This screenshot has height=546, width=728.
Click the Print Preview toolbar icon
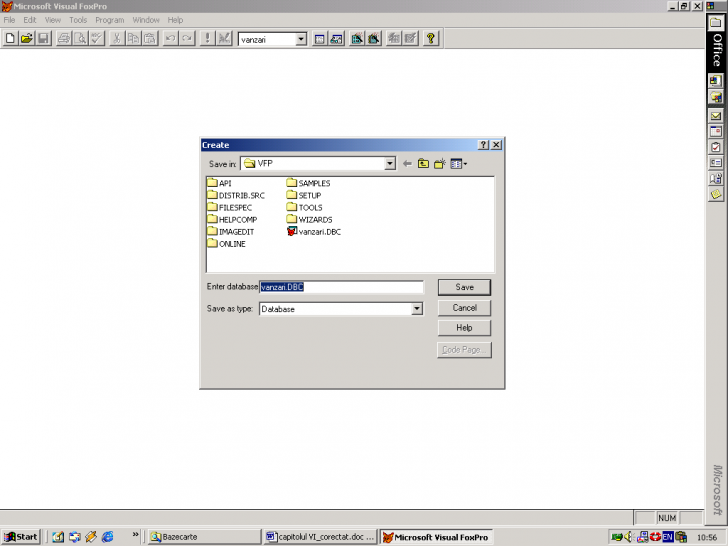pyautogui.click(x=80, y=39)
